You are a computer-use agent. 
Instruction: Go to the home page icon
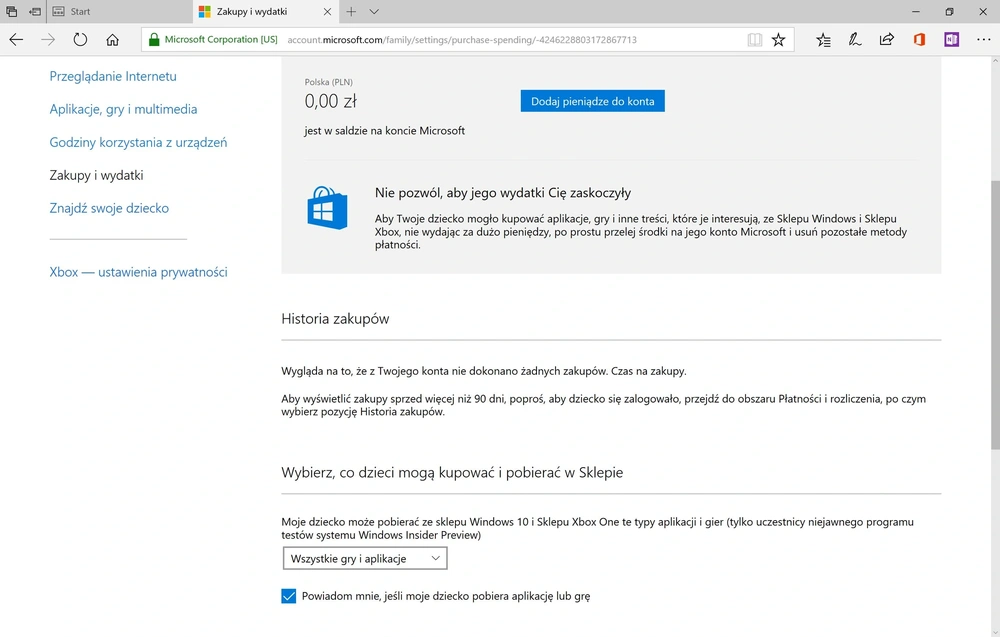coord(112,40)
